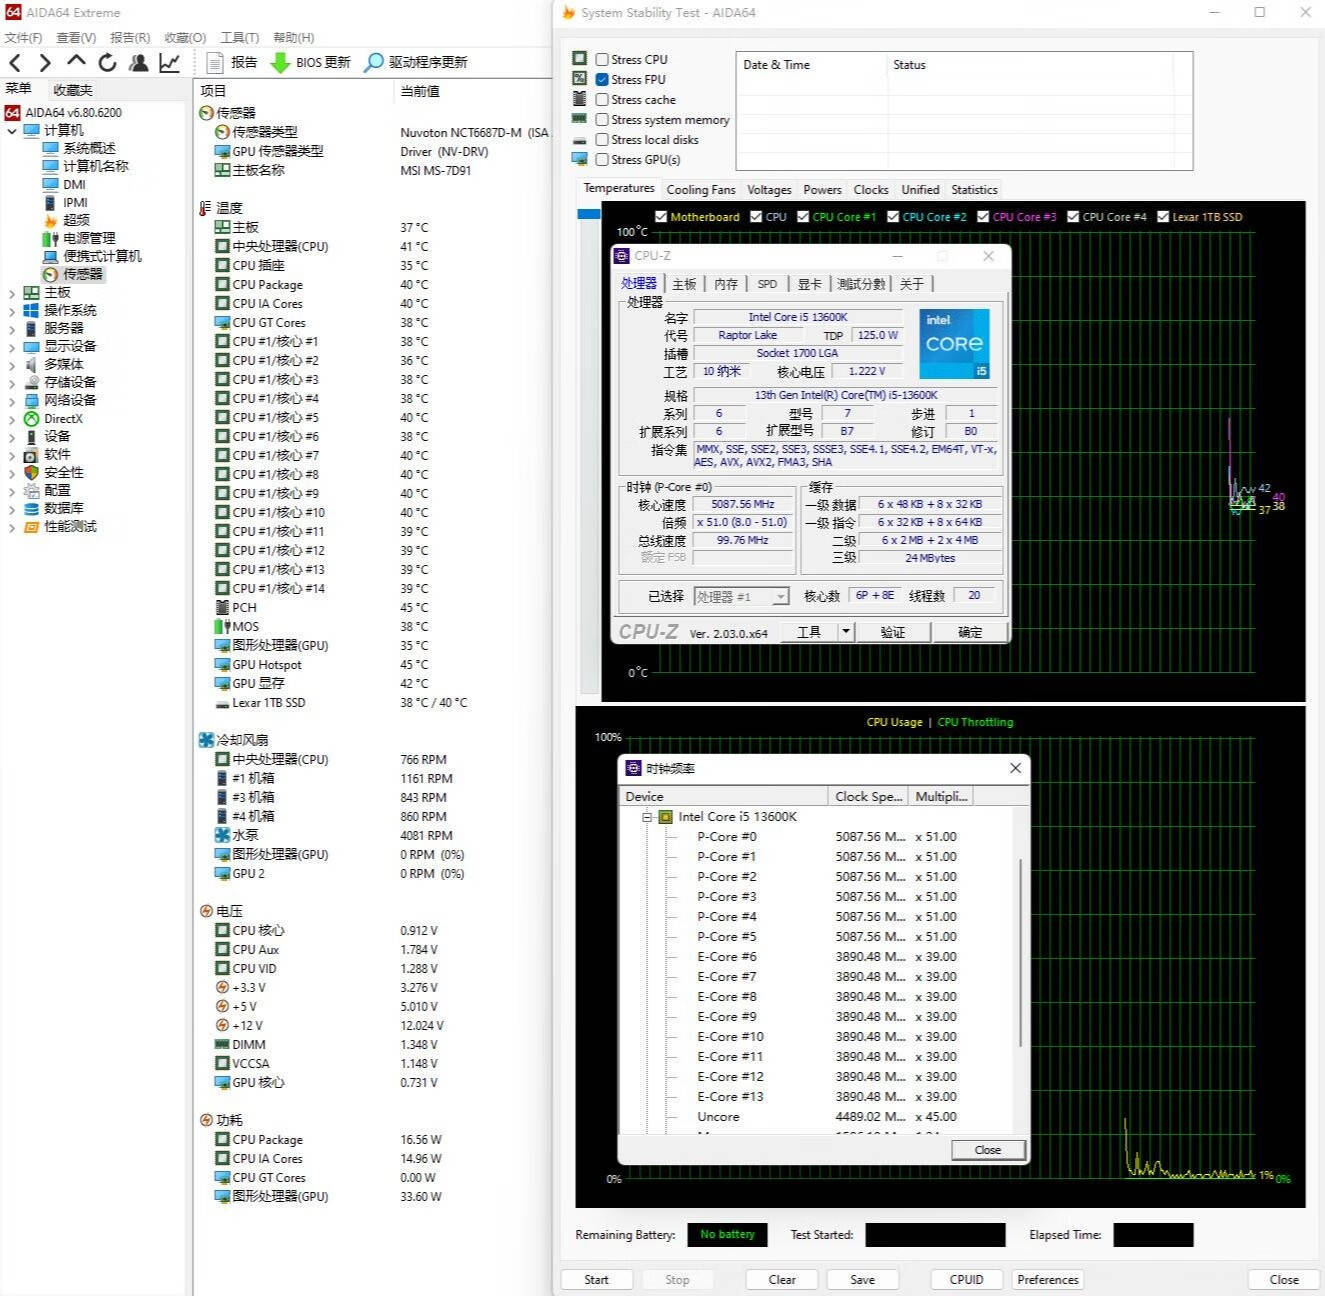Click the up-level arrow in AIDA64 toolbar
This screenshot has width=1325, height=1296.
coord(76,62)
